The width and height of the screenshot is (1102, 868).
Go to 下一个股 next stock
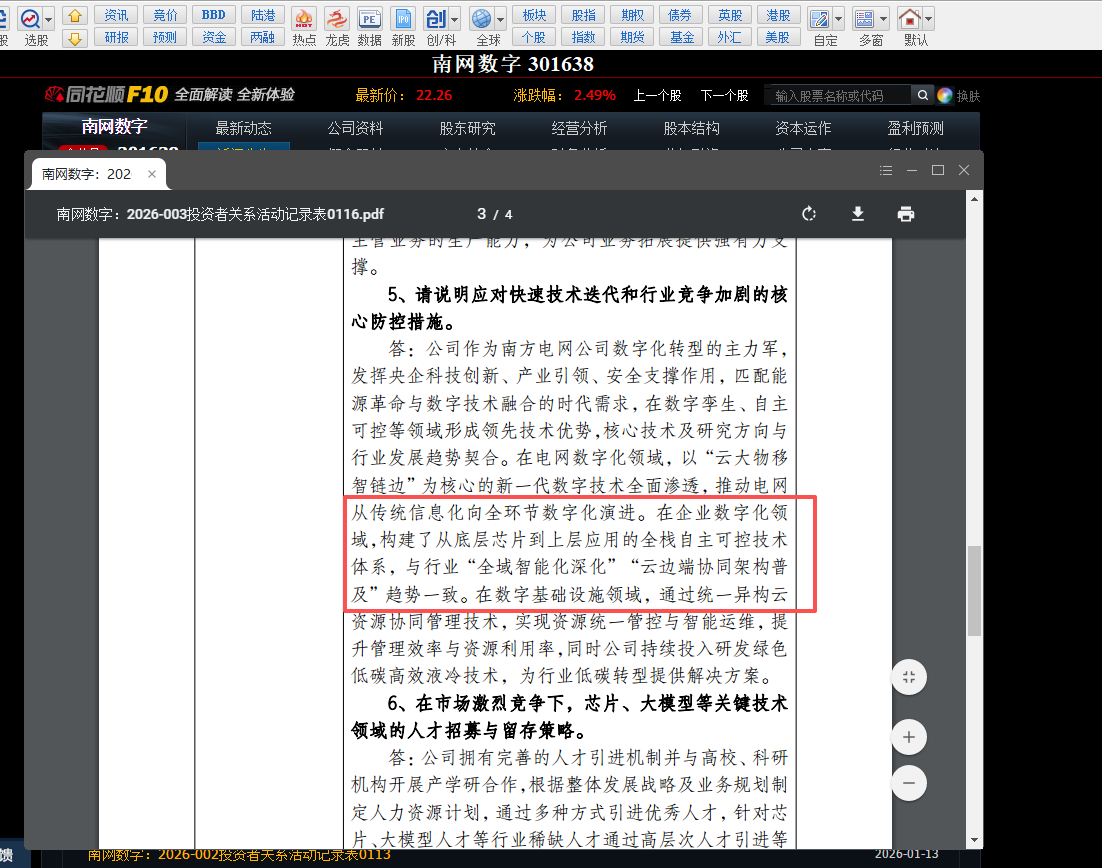click(725, 96)
